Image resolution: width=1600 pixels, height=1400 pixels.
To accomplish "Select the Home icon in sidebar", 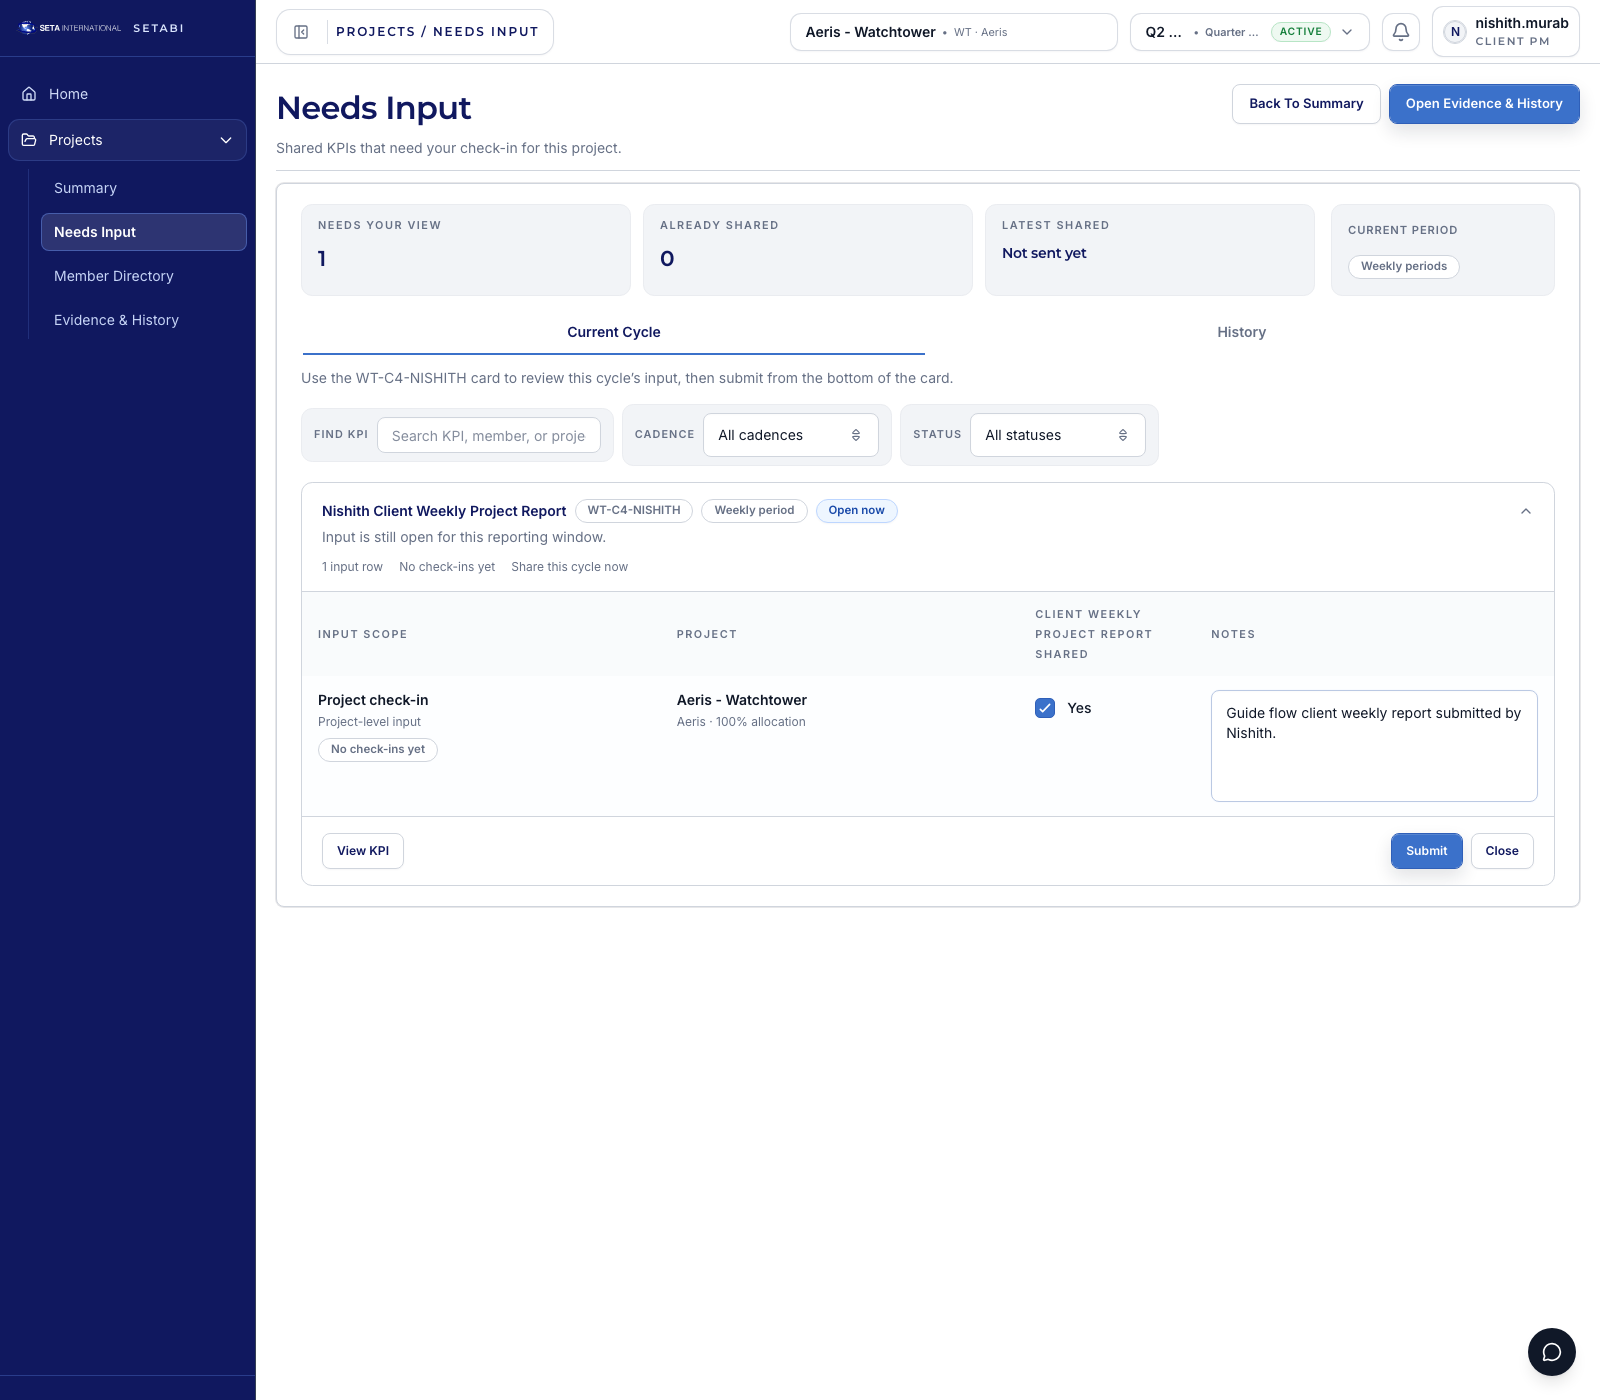I will coord(28,93).
